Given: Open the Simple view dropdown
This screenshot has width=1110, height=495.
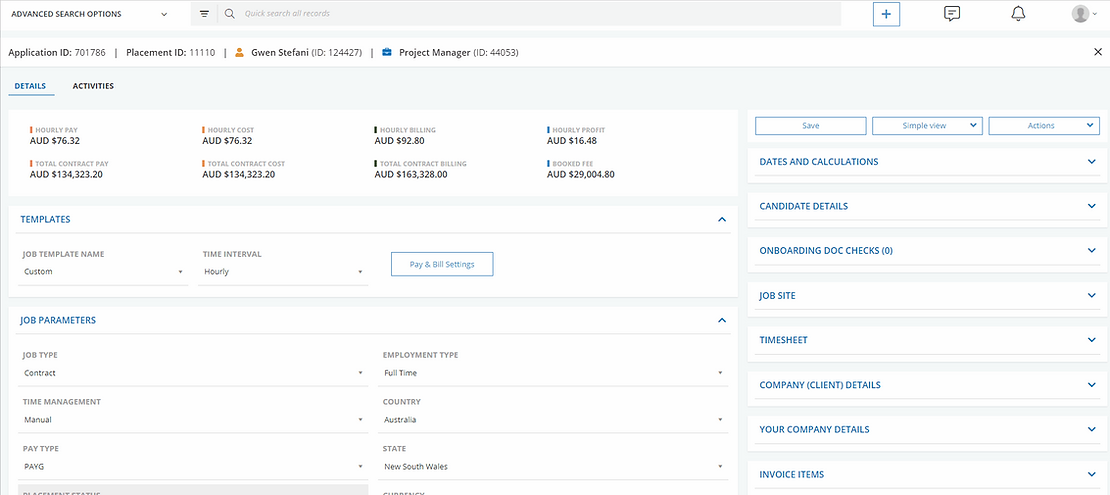Looking at the screenshot, I should coord(925,126).
